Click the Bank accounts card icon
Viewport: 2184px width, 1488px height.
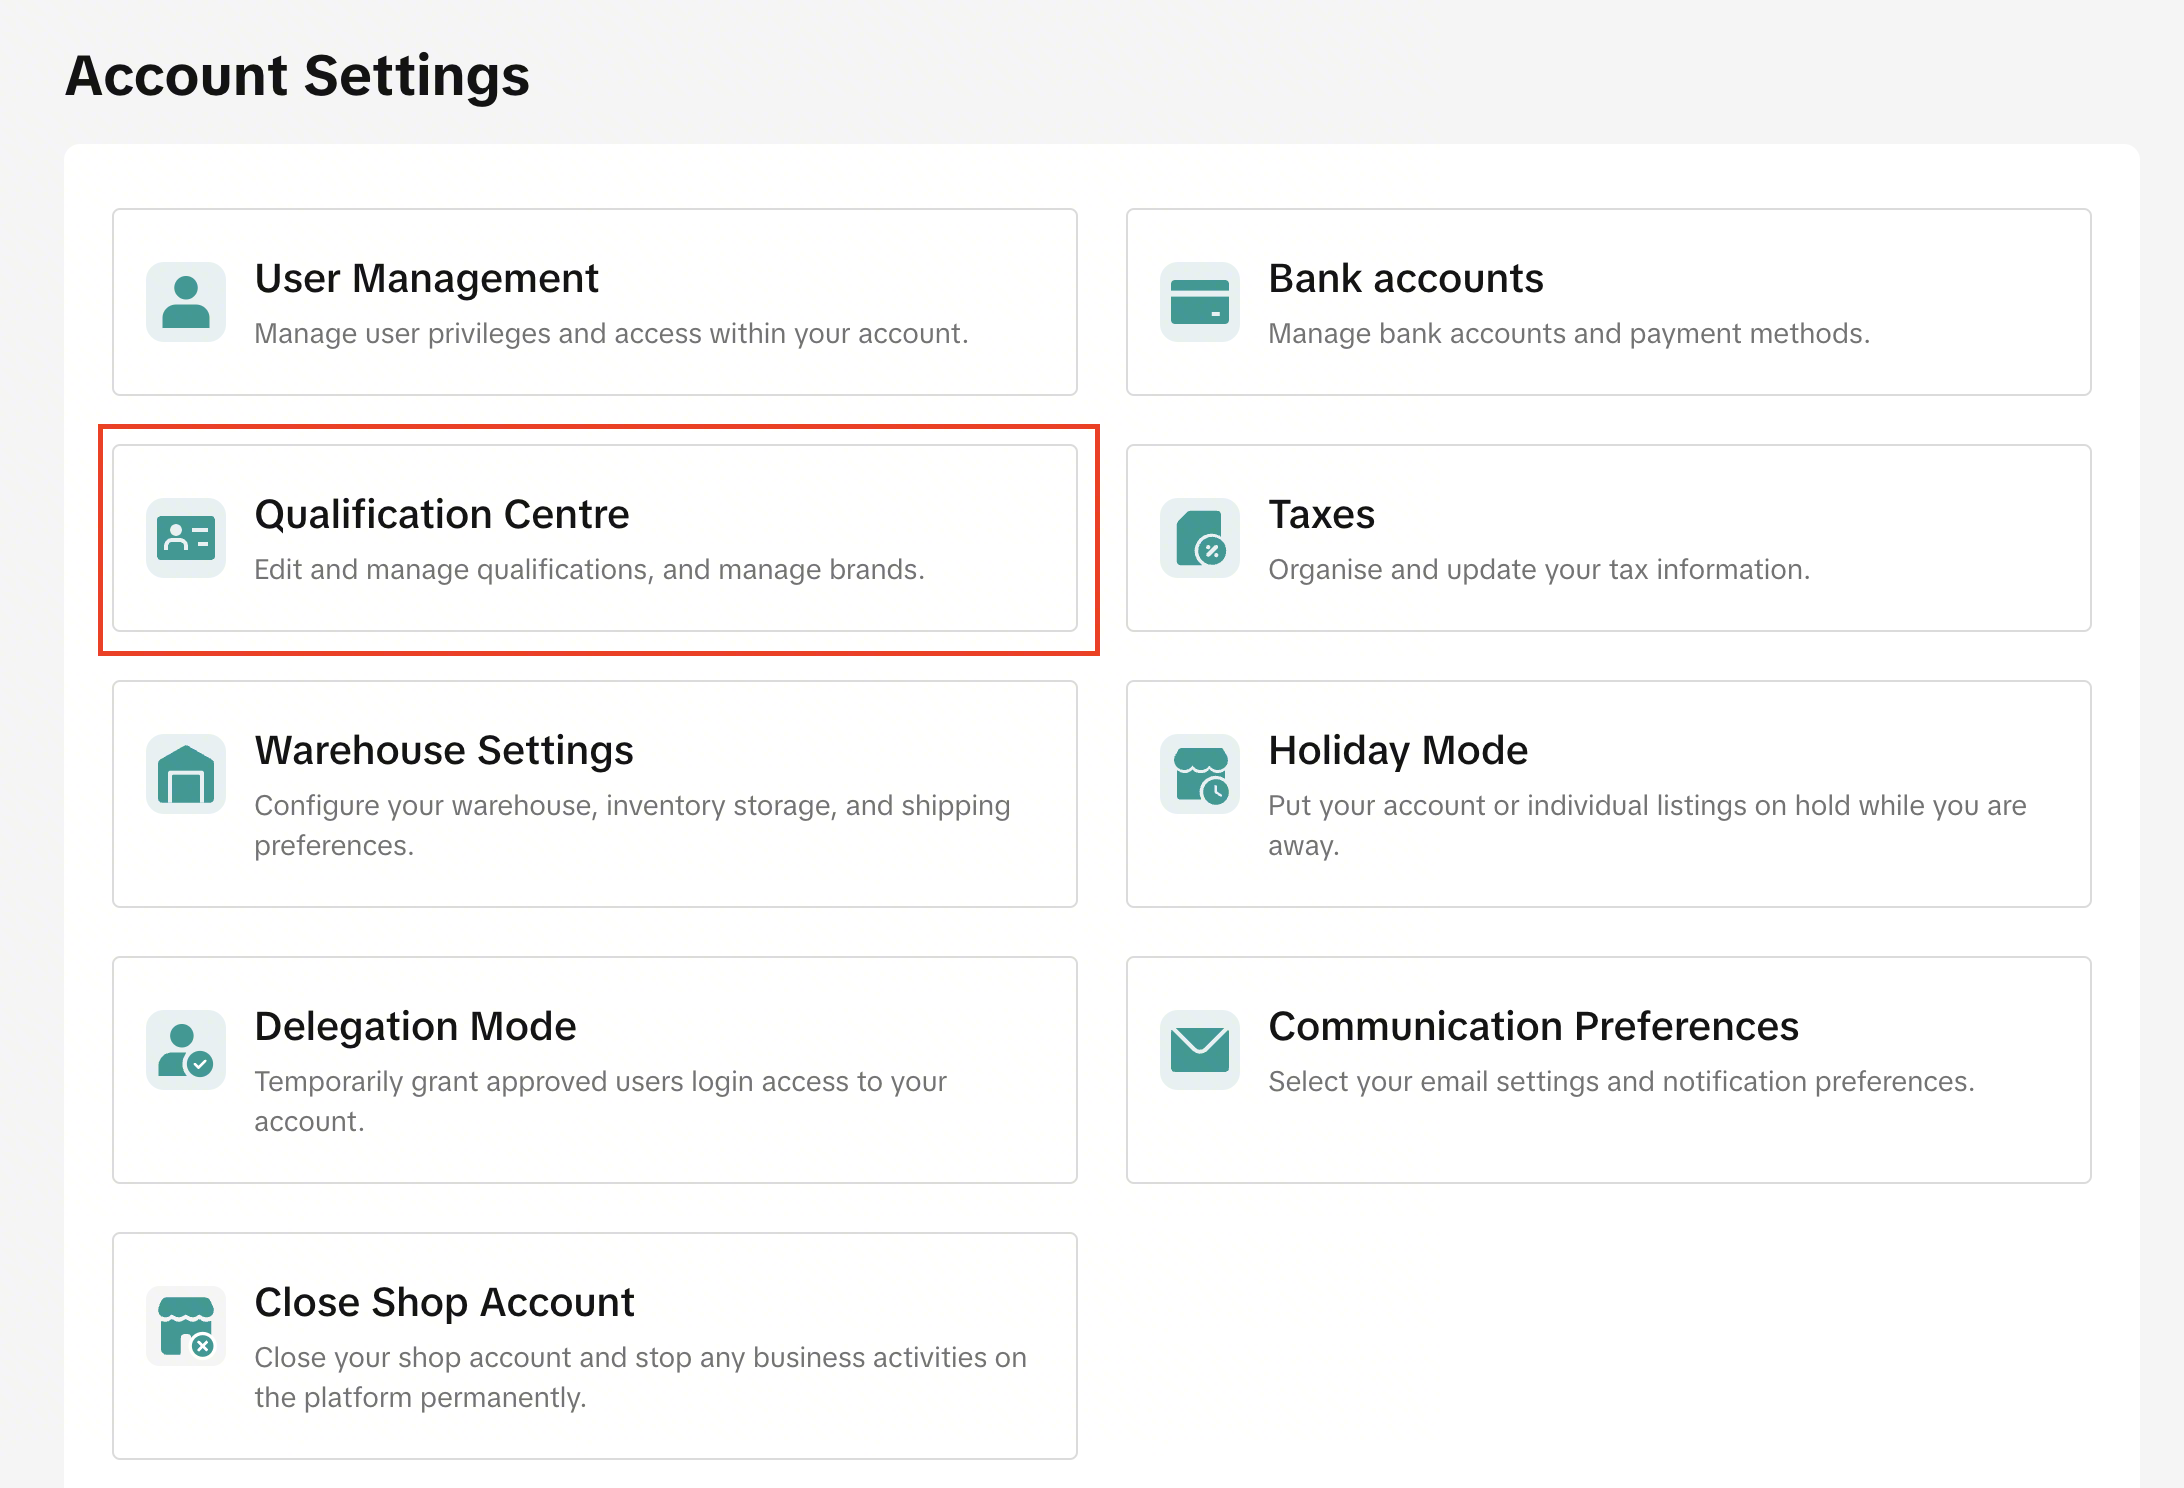point(1200,302)
